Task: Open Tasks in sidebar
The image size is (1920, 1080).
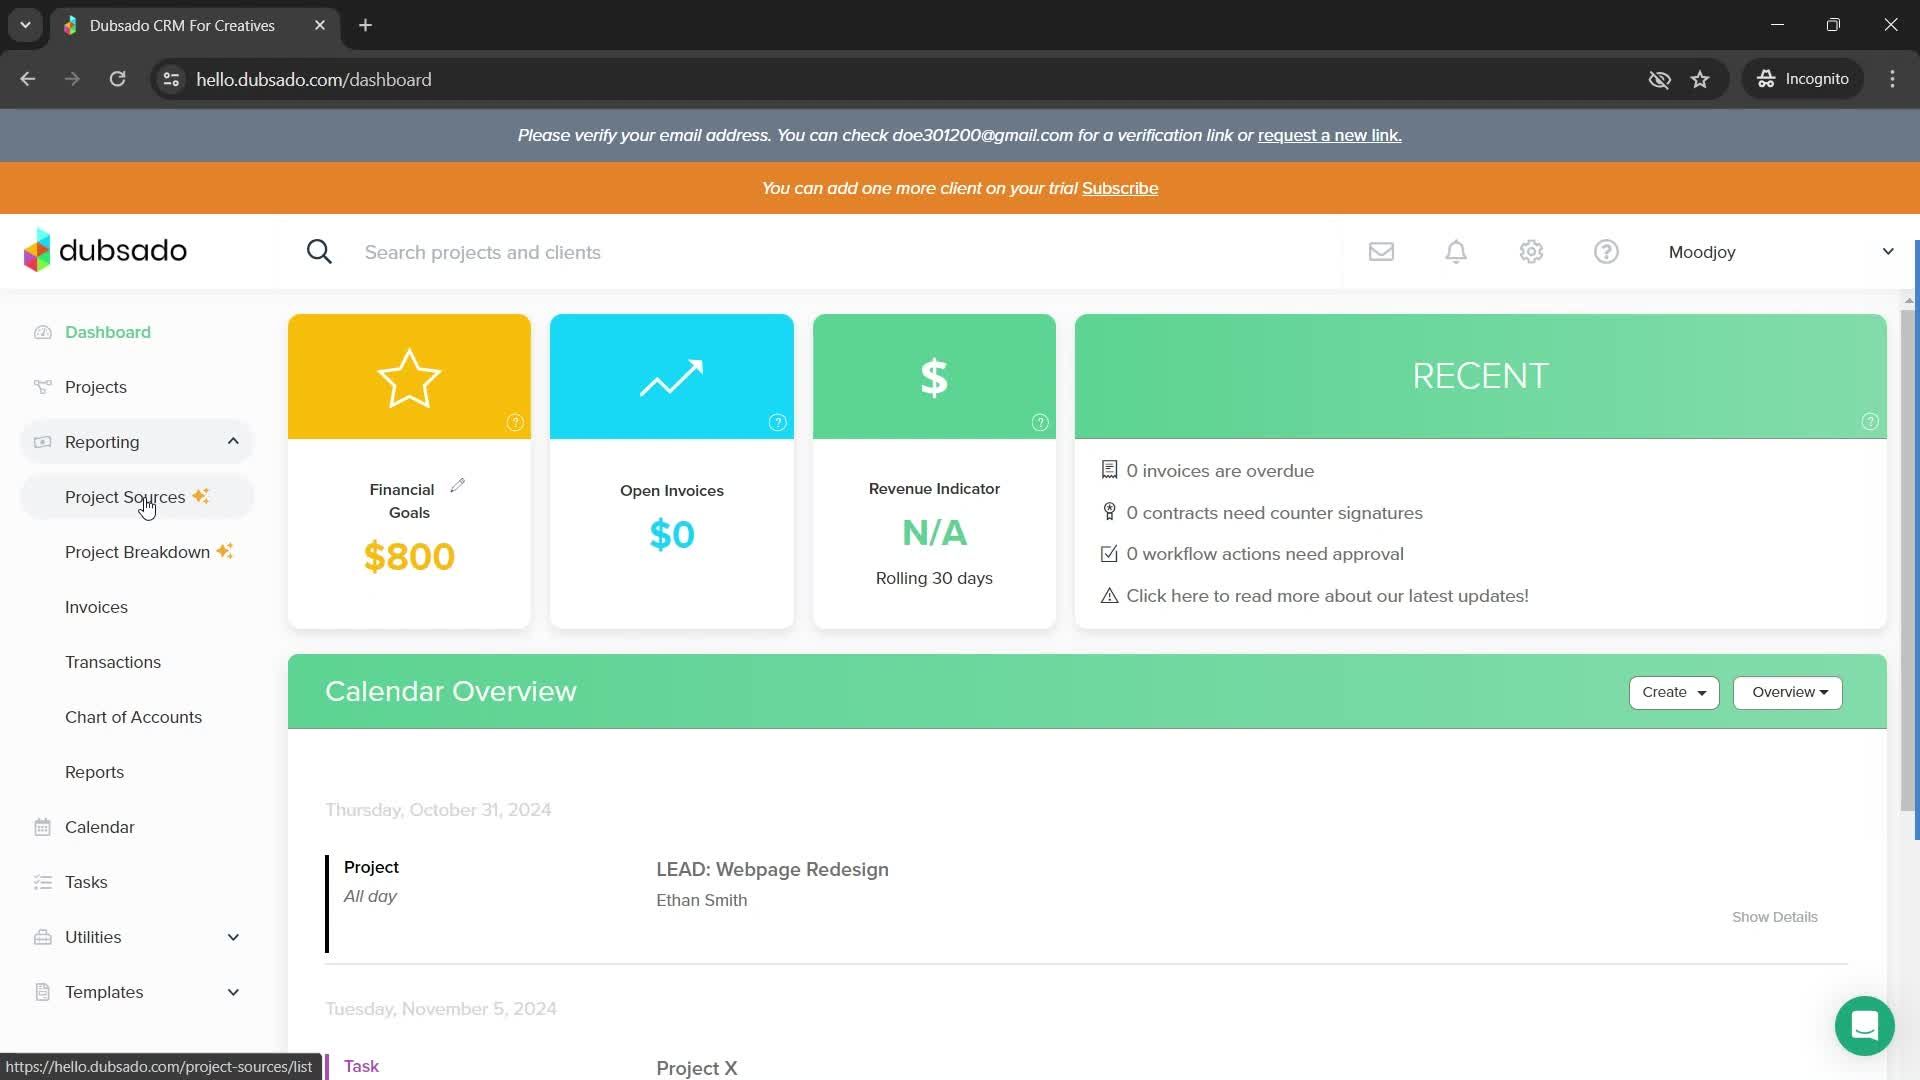Action: pyautogui.click(x=86, y=882)
